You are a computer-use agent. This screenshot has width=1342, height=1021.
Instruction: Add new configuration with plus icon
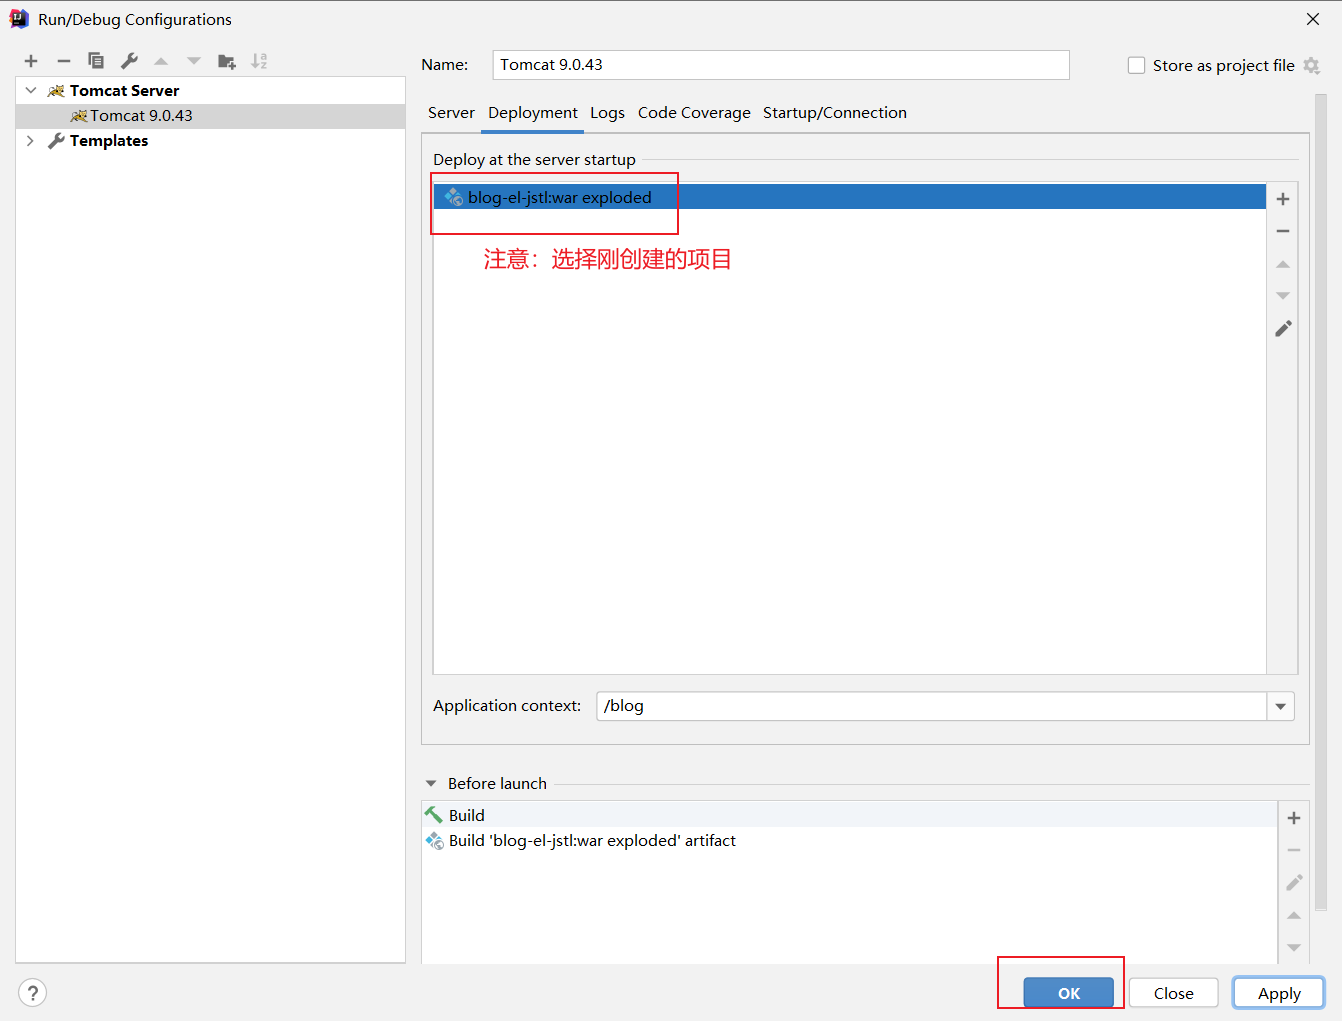click(31, 61)
